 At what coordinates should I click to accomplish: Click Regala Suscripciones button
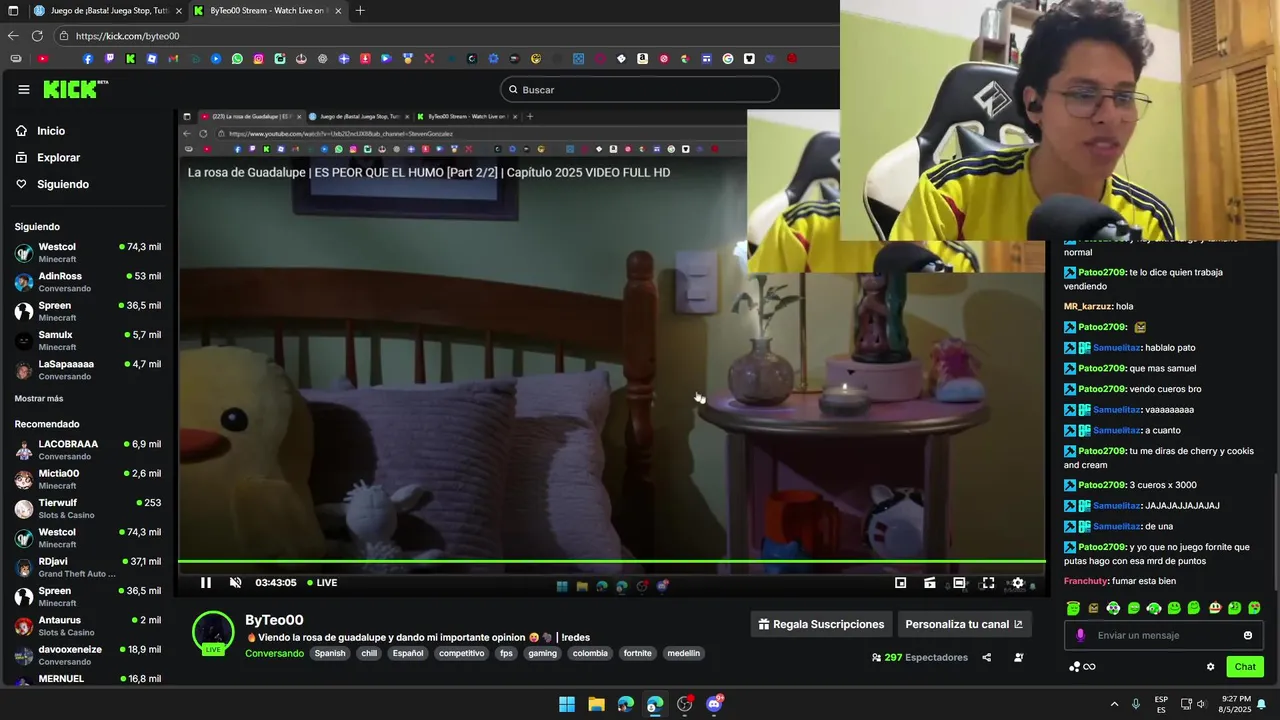coord(821,624)
